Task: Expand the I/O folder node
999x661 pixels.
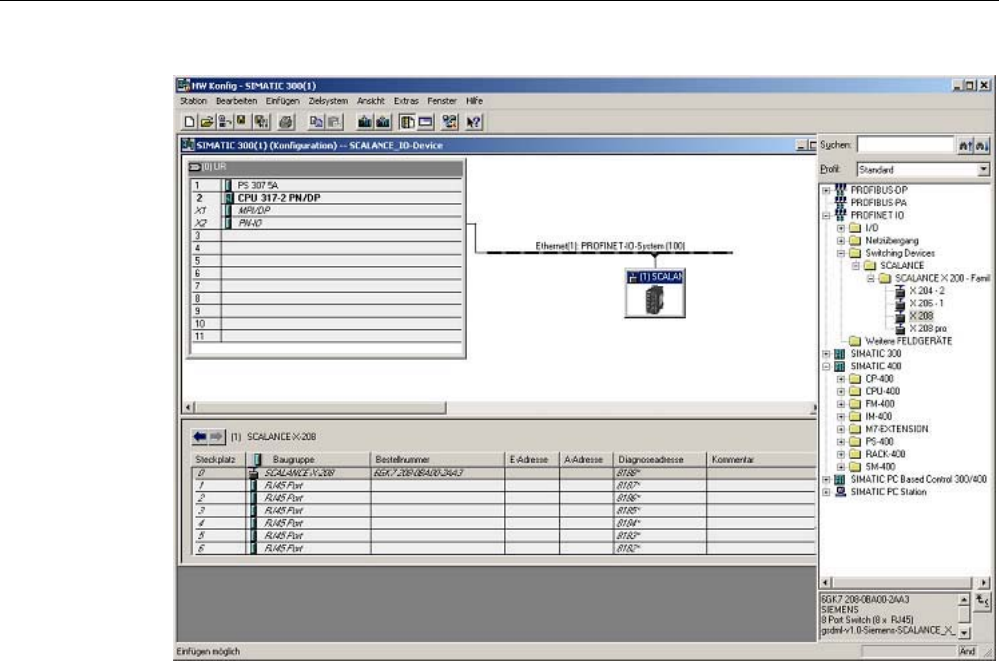Action: 841,228
